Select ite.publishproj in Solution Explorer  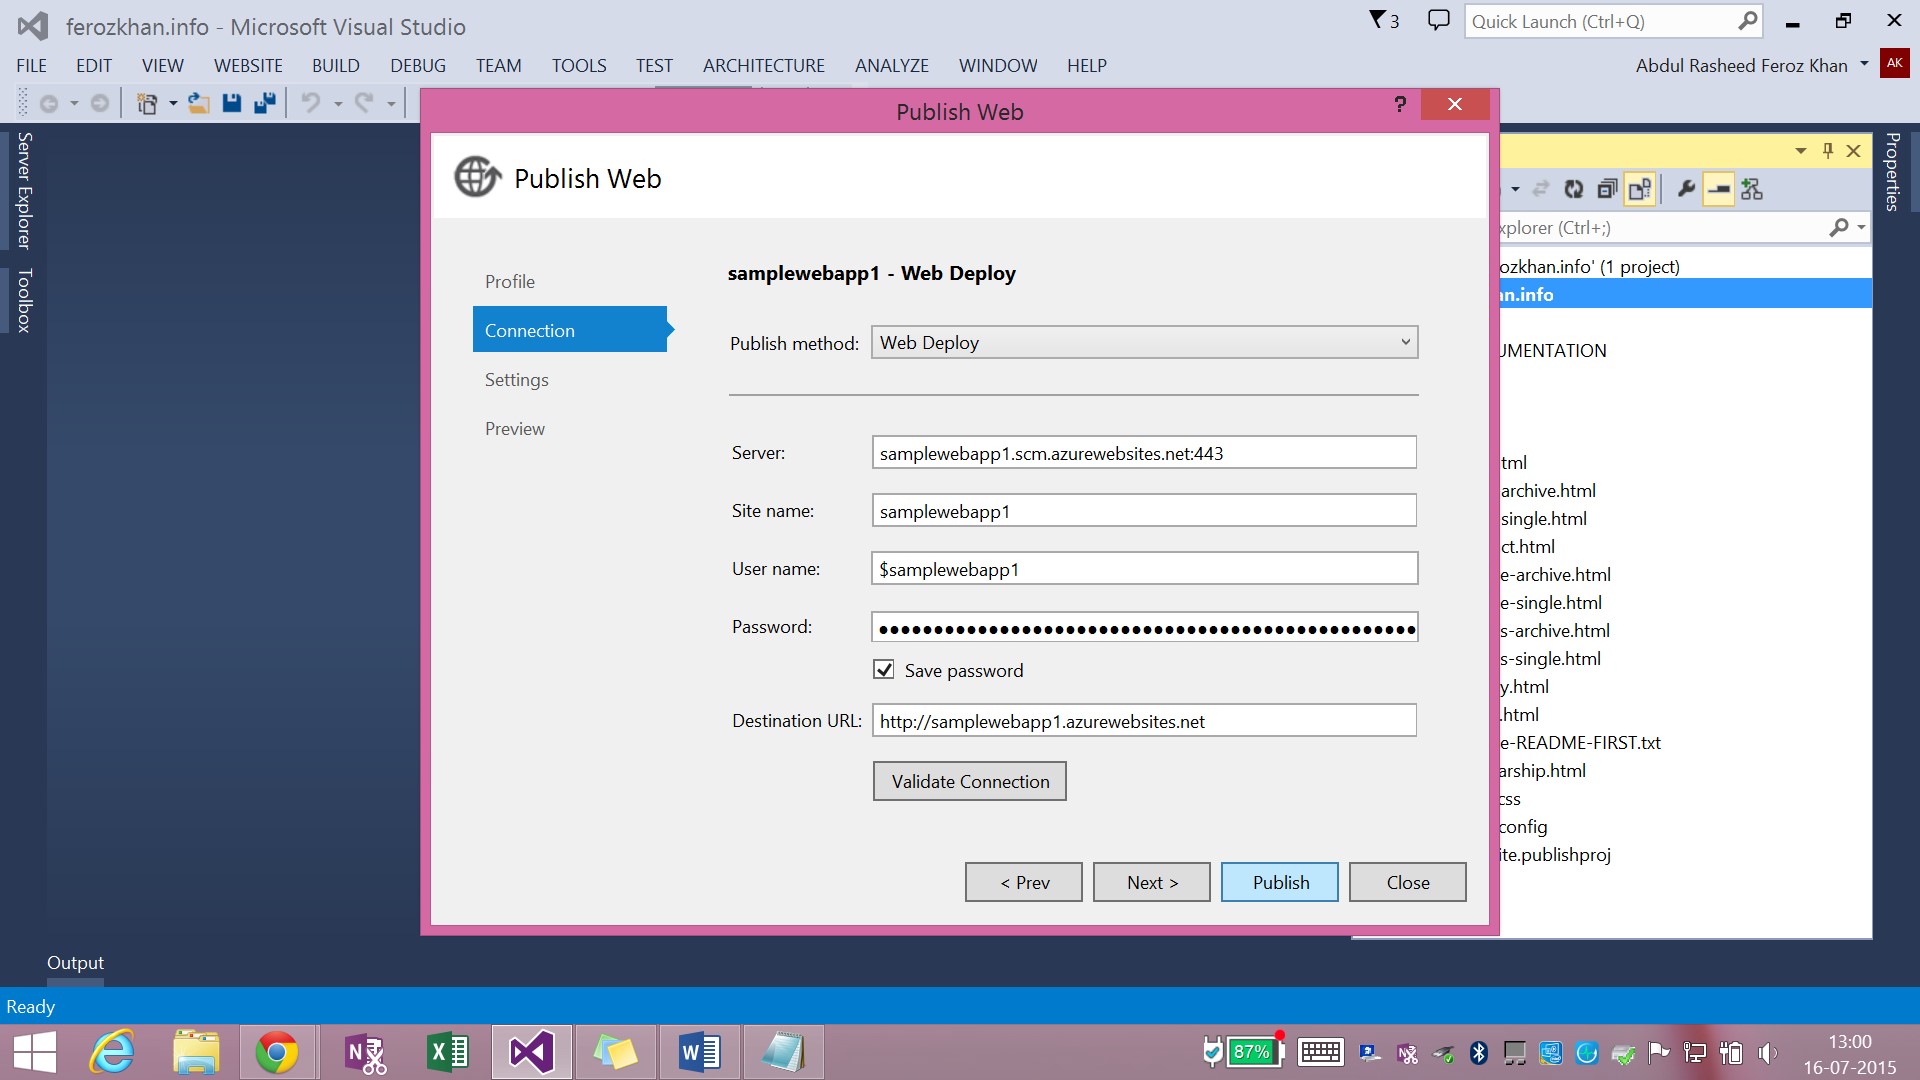1555,855
